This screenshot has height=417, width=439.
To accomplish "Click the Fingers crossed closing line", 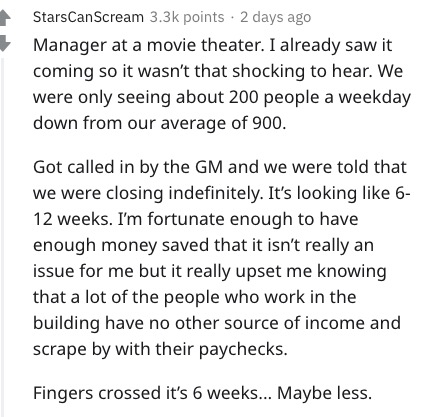I will coord(202,393).
